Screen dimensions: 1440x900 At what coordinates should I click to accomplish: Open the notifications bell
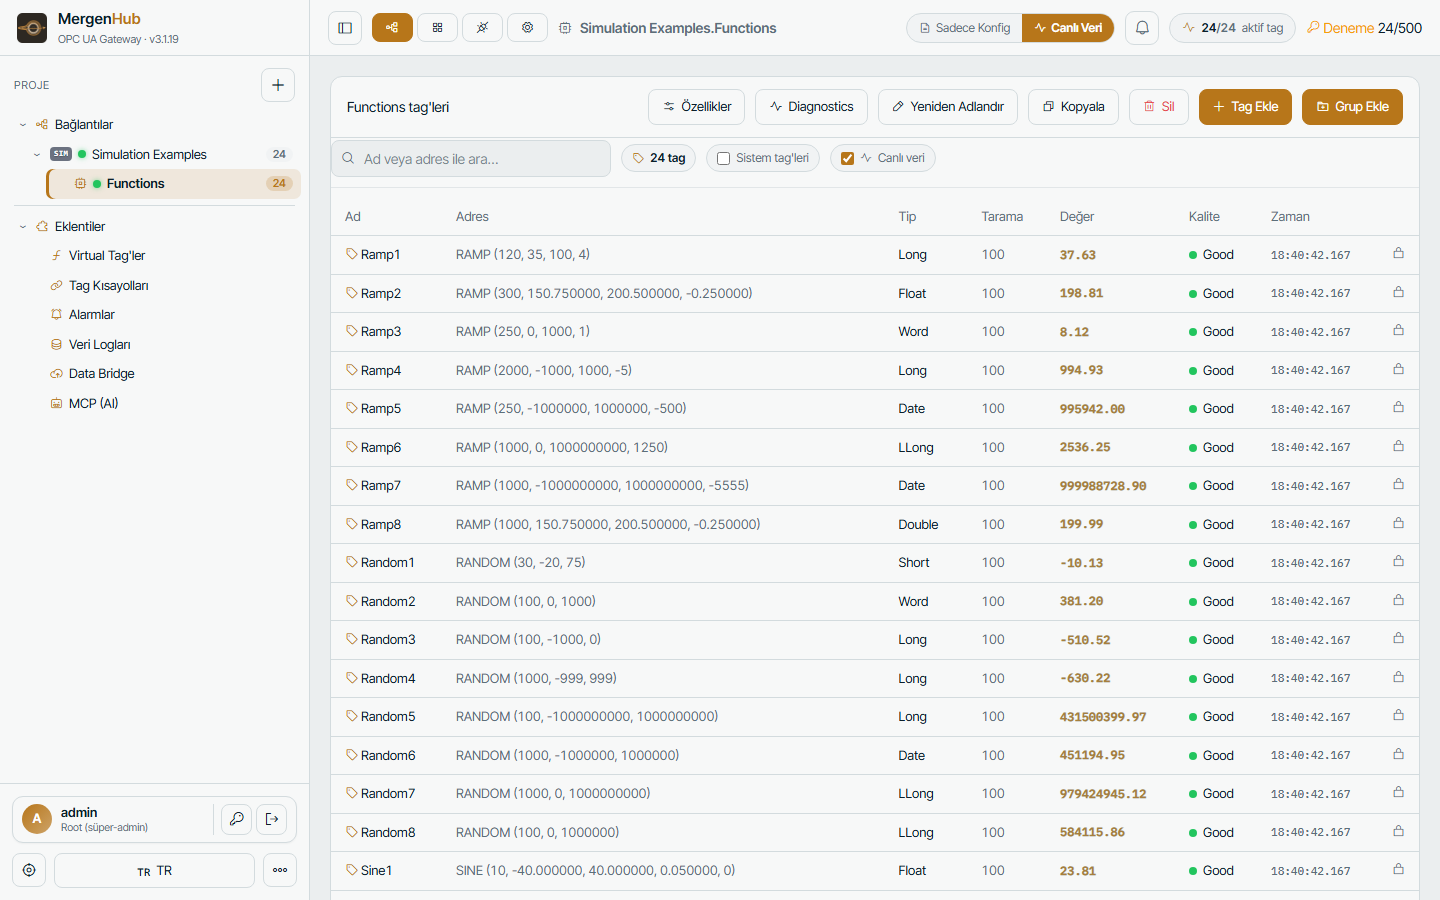[x=1142, y=28]
